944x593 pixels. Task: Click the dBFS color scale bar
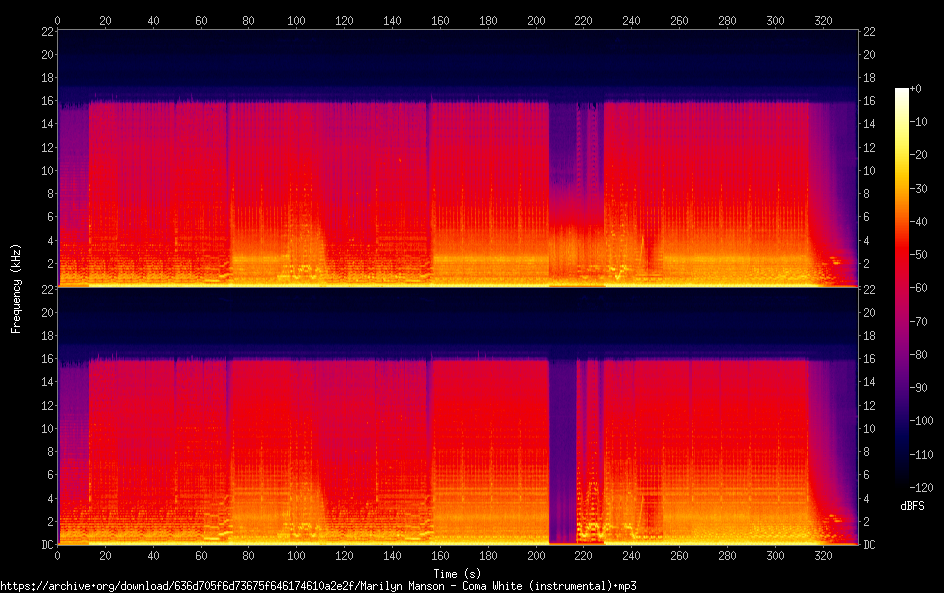pos(902,290)
